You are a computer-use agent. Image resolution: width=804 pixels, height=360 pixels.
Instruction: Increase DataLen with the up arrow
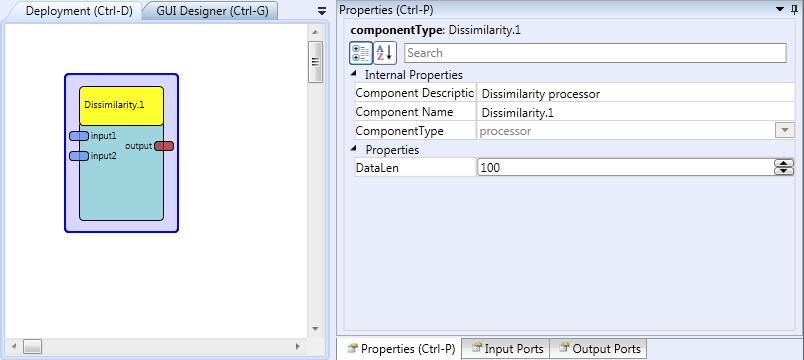(x=783, y=164)
